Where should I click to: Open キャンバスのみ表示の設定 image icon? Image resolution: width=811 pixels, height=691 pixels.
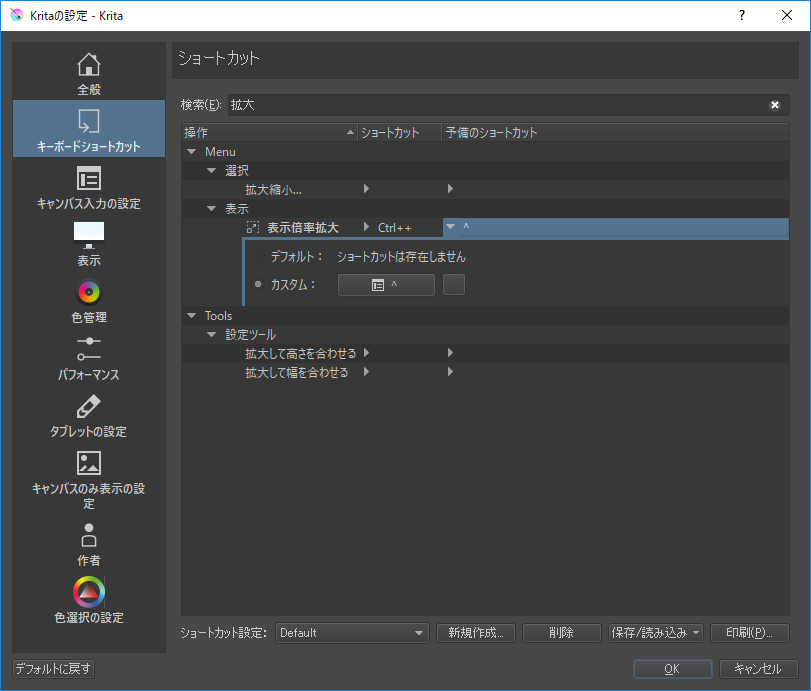(x=89, y=463)
